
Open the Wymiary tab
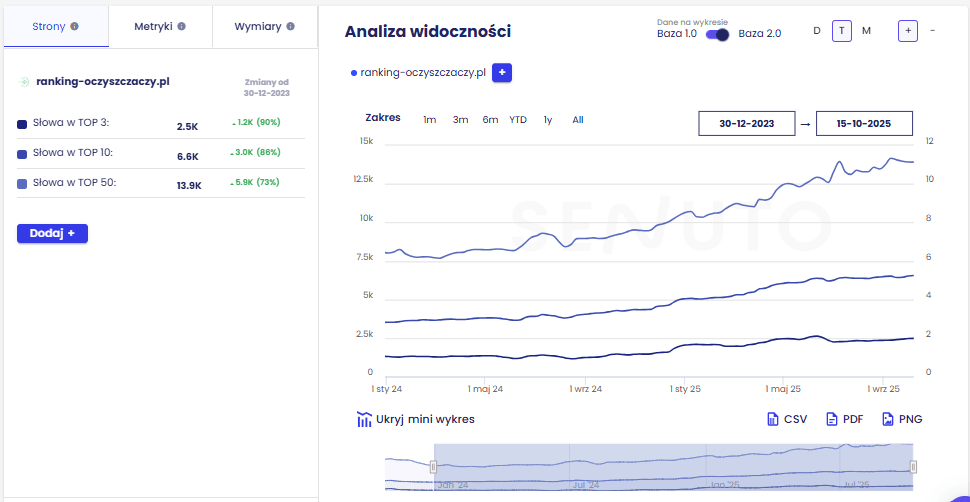click(x=264, y=26)
